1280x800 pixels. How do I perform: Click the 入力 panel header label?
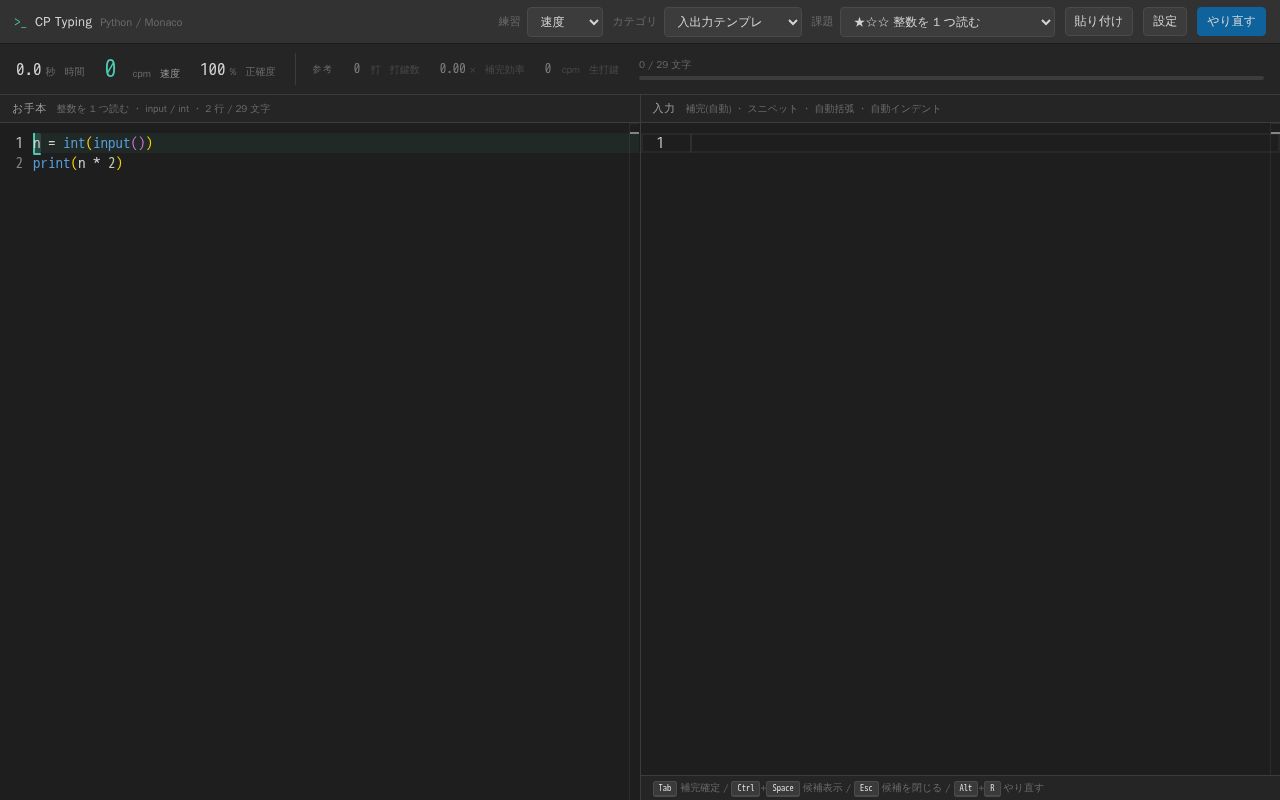point(663,108)
